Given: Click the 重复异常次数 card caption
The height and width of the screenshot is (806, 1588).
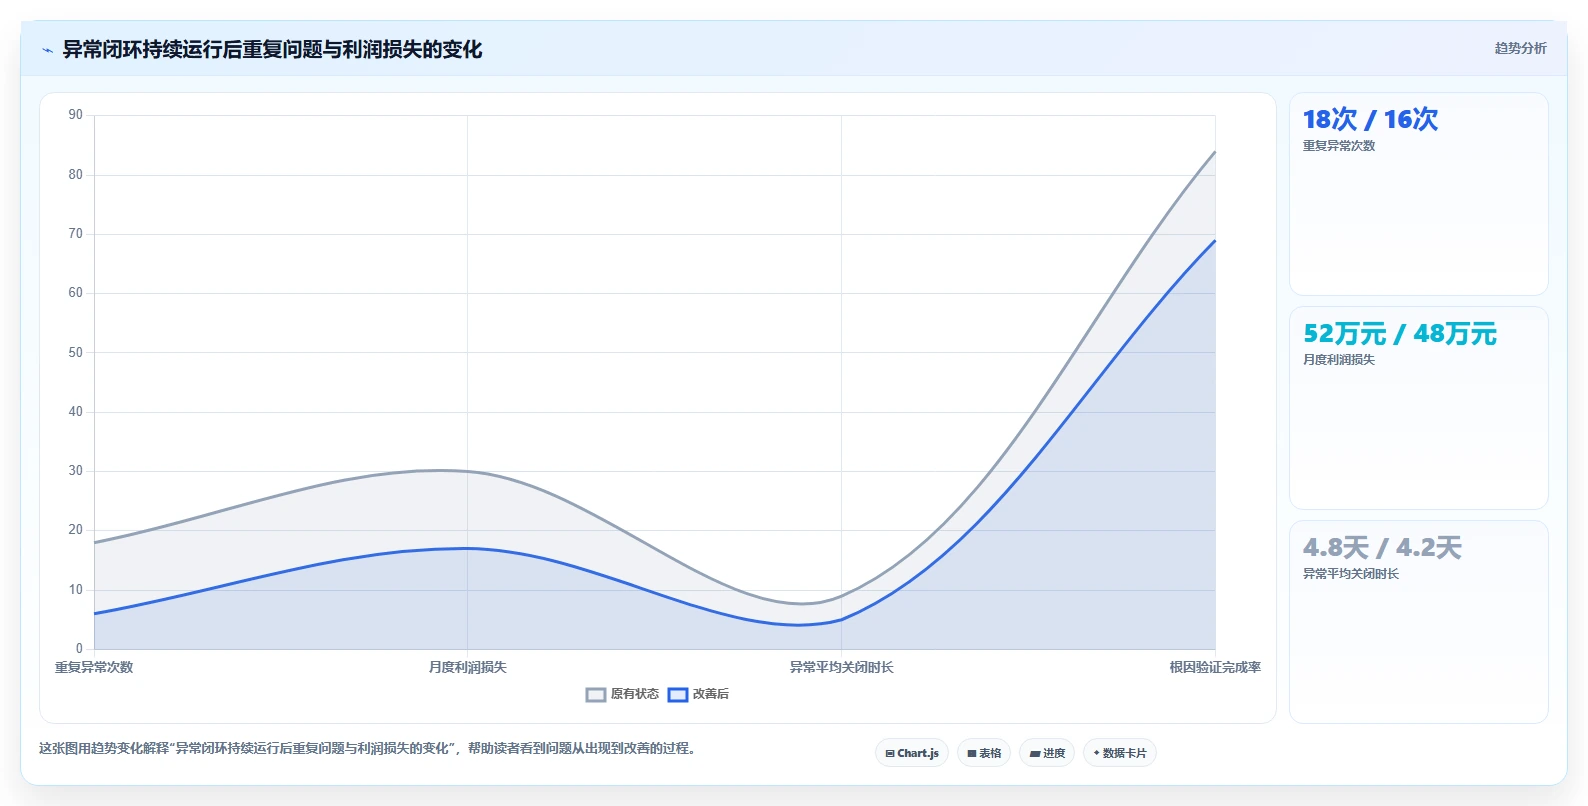Looking at the screenshot, I should click(x=1339, y=146).
